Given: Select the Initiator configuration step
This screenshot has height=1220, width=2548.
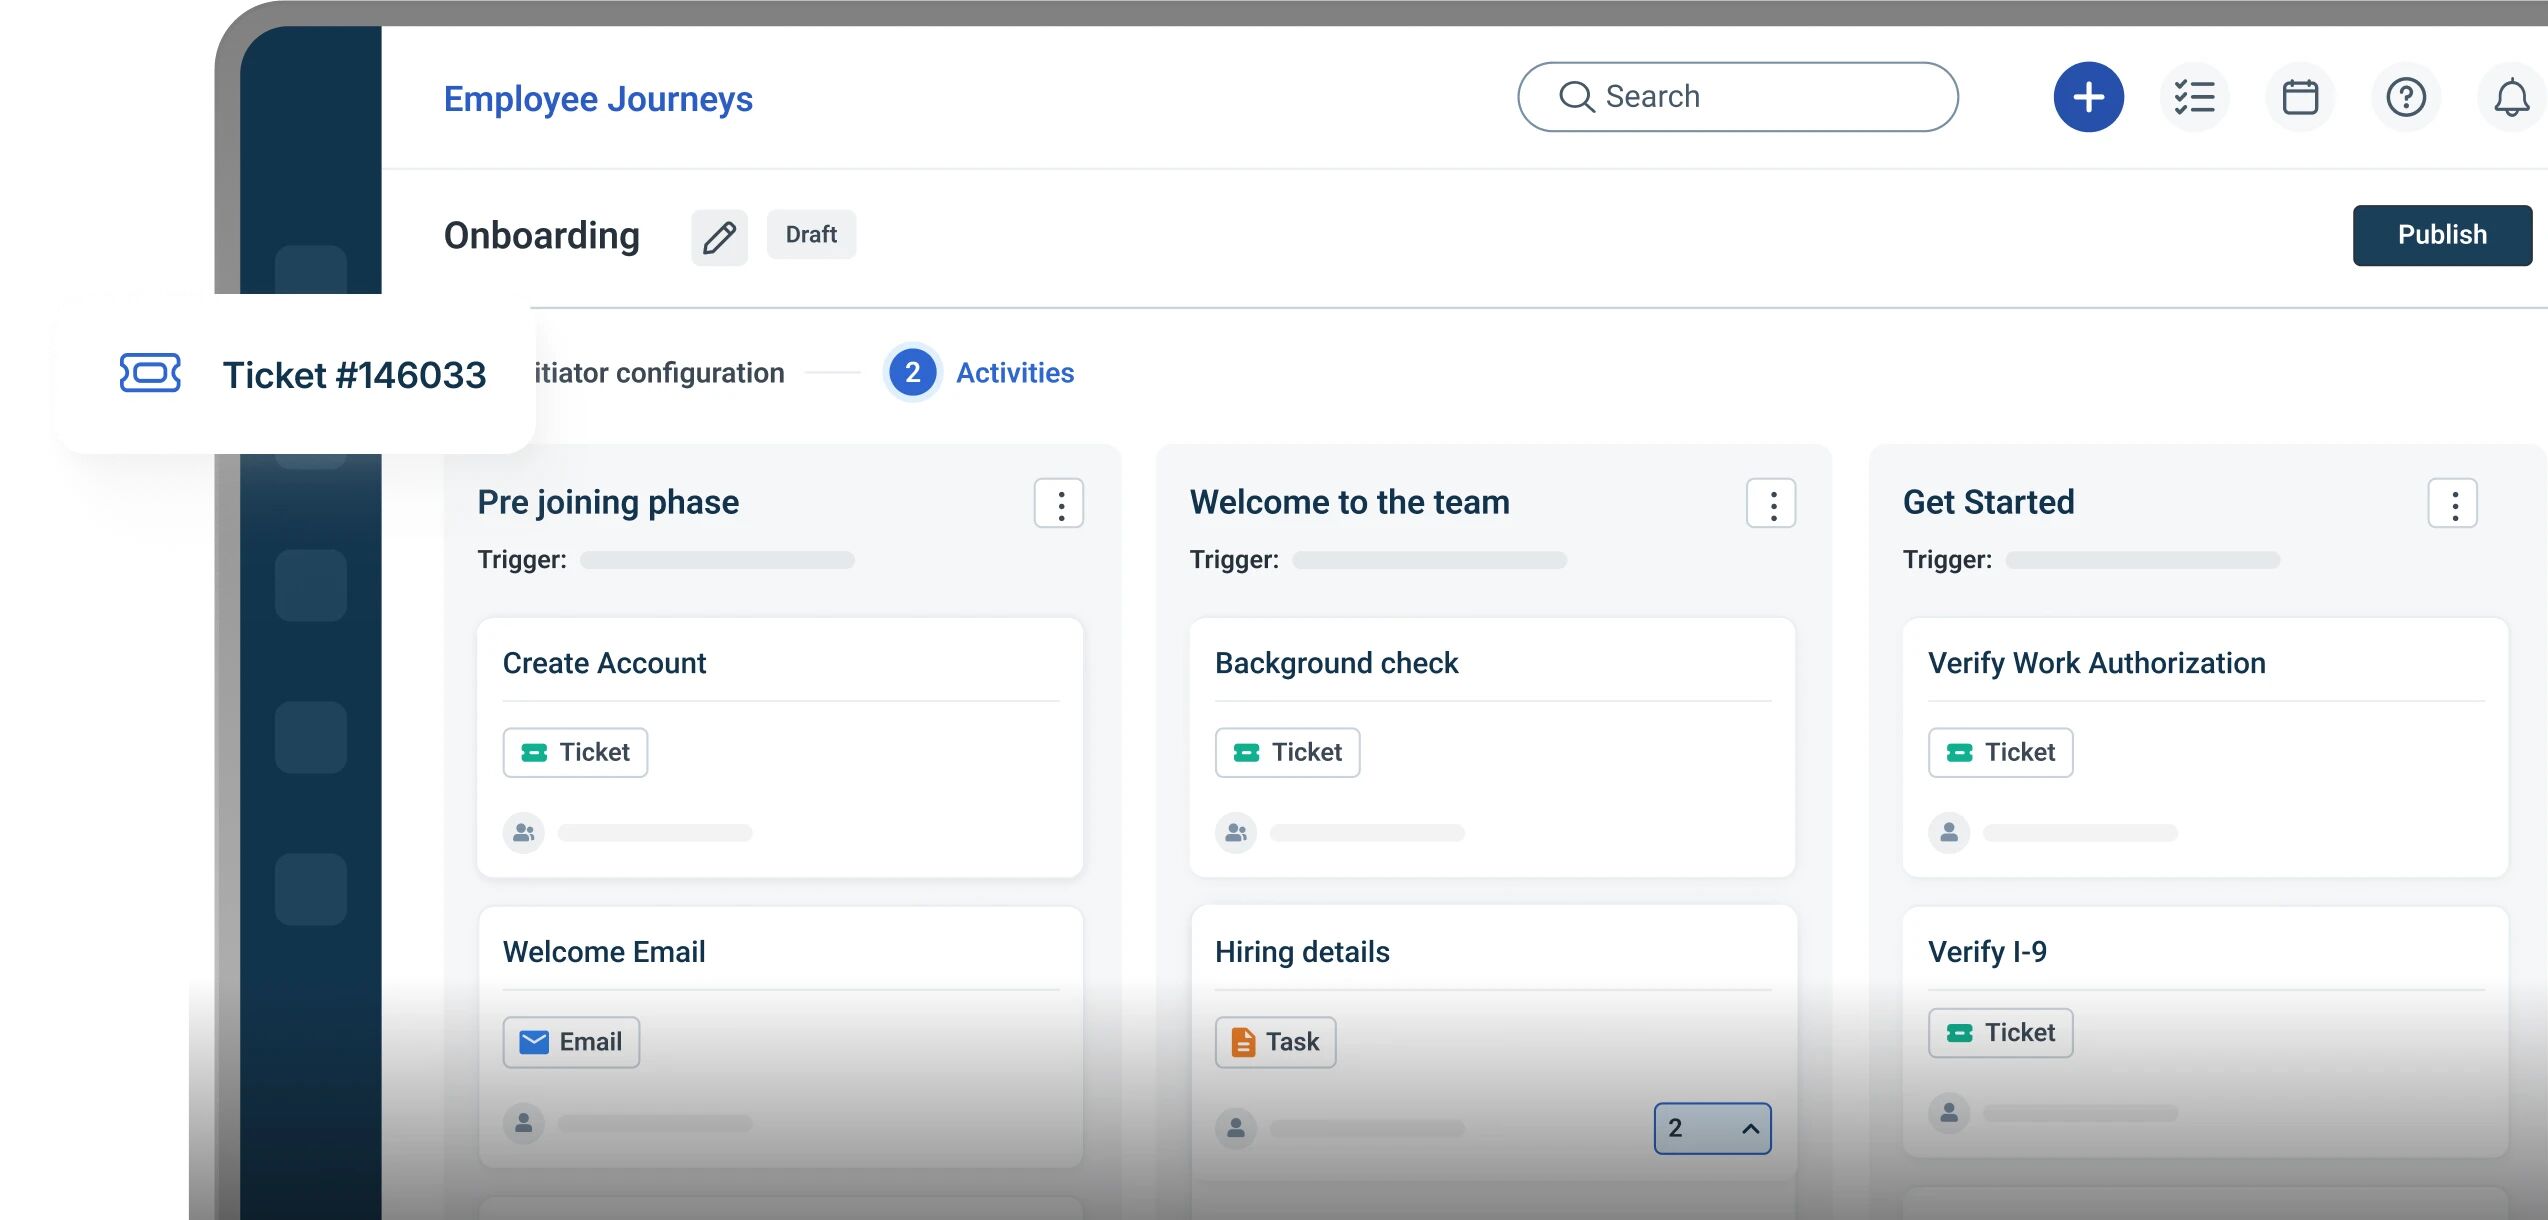Looking at the screenshot, I should coord(660,373).
